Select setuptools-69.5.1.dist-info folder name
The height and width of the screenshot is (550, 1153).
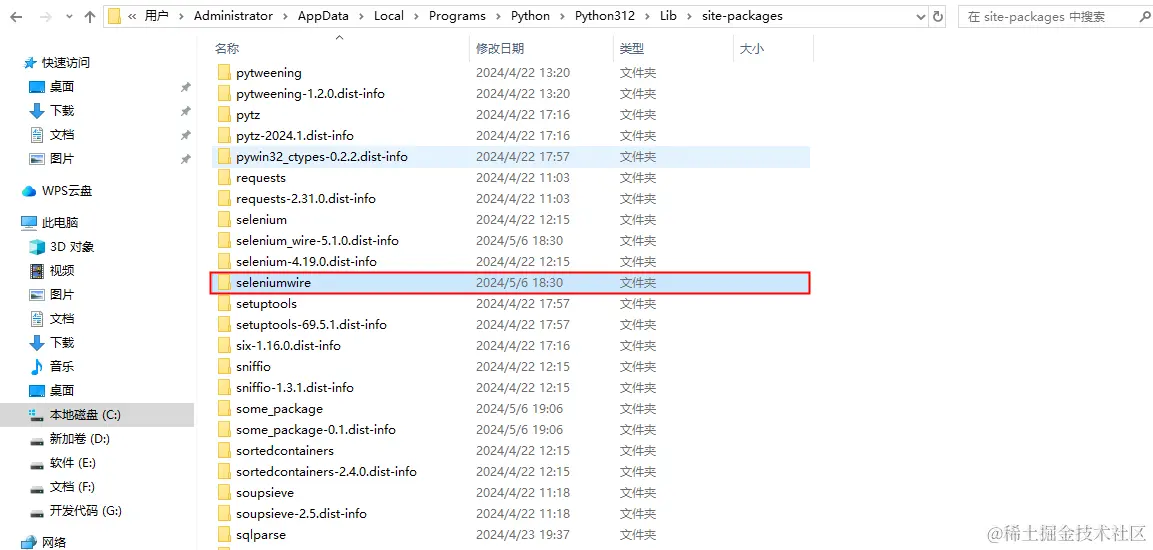point(311,324)
